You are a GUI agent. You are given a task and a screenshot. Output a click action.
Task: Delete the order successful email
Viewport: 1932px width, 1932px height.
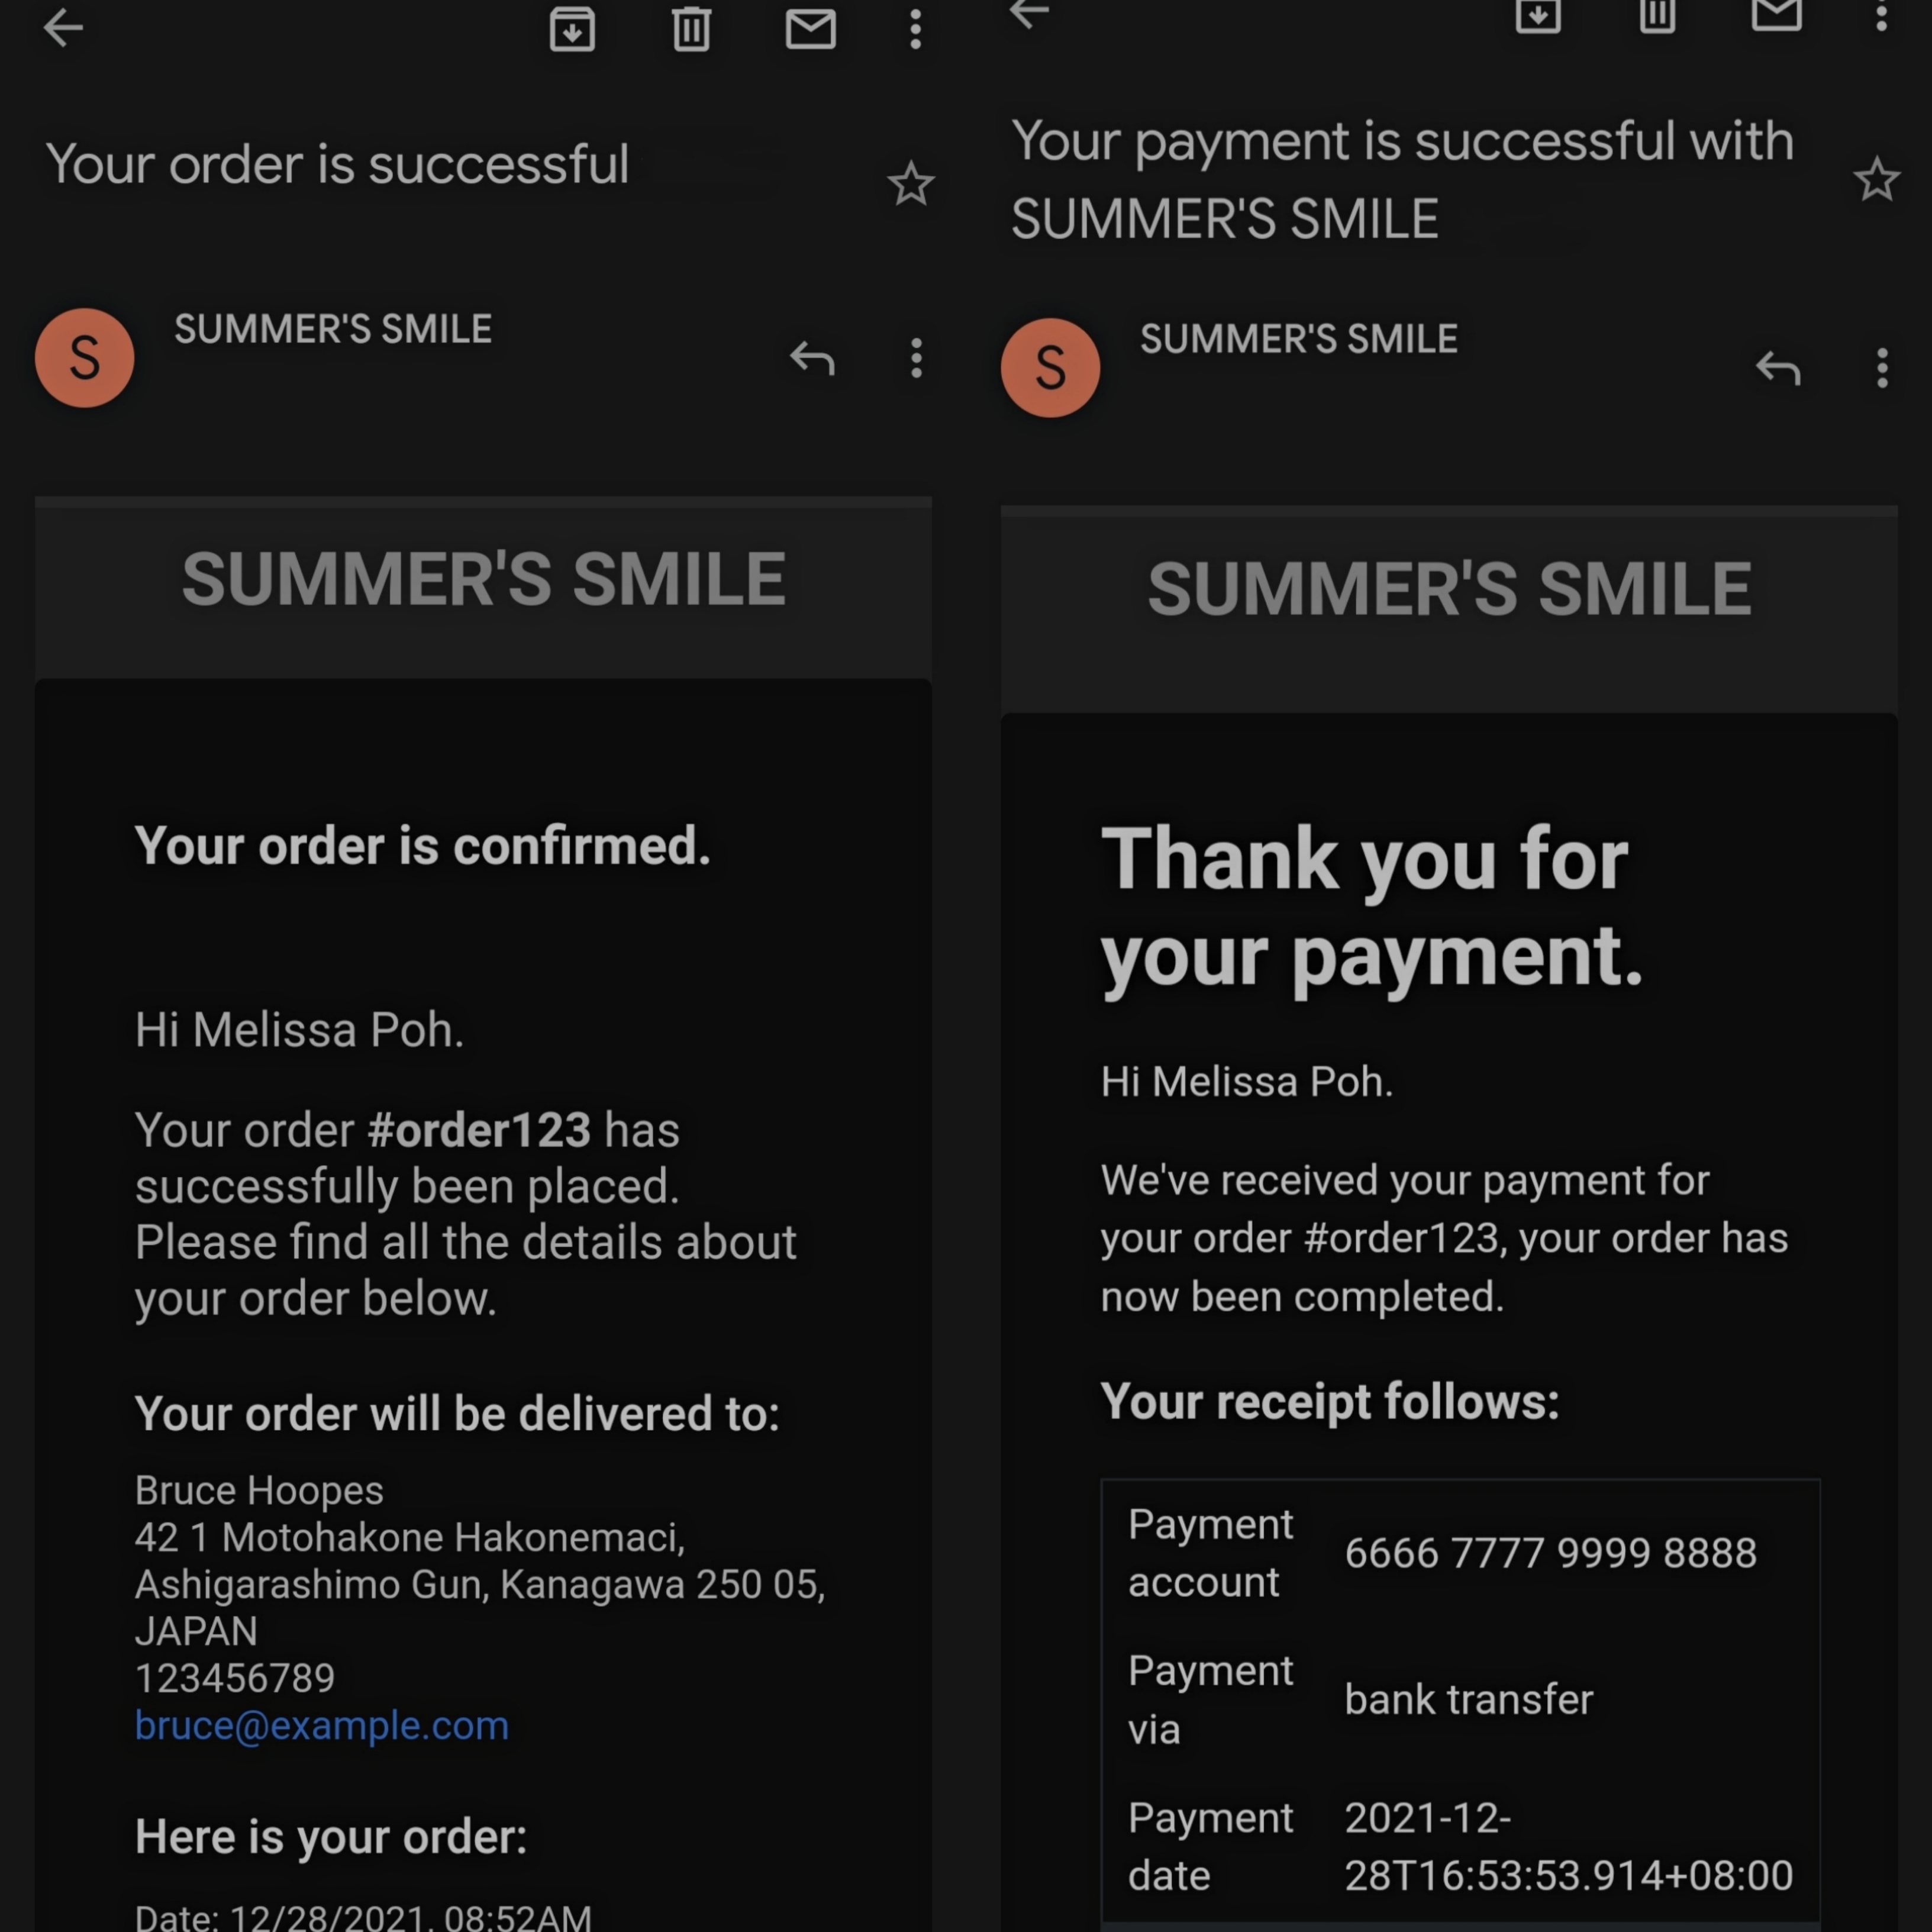pyautogui.click(x=691, y=28)
